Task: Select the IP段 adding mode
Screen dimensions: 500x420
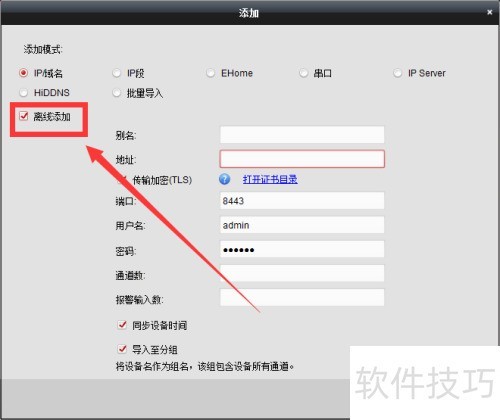Action: [117, 73]
